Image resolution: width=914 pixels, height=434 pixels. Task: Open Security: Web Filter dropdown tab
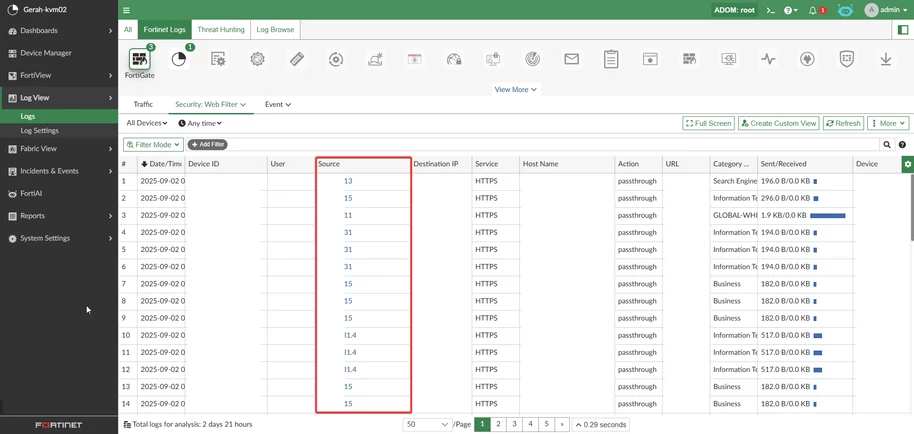click(211, 104)
